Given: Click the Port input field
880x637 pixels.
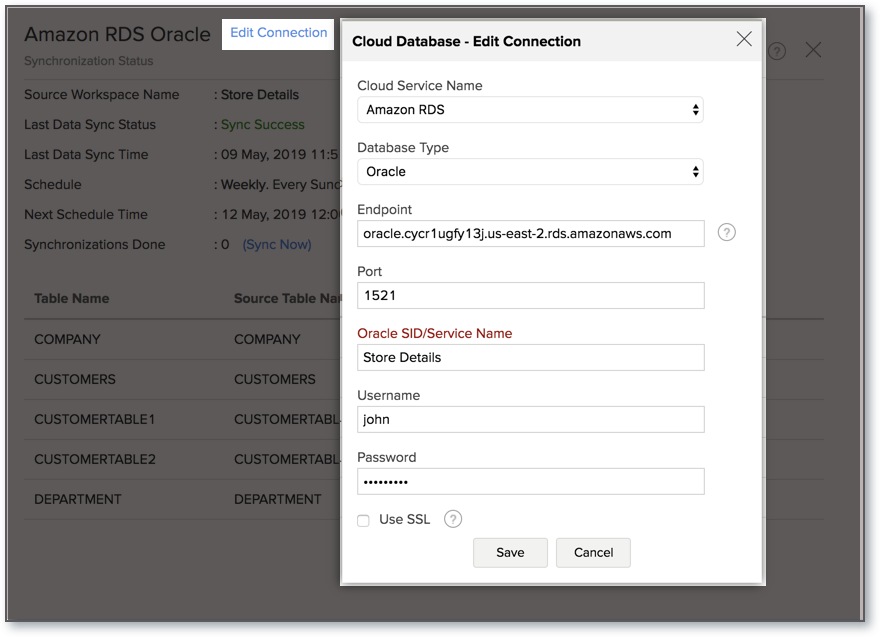Looking at the screenshot, I should pos(531,295).
